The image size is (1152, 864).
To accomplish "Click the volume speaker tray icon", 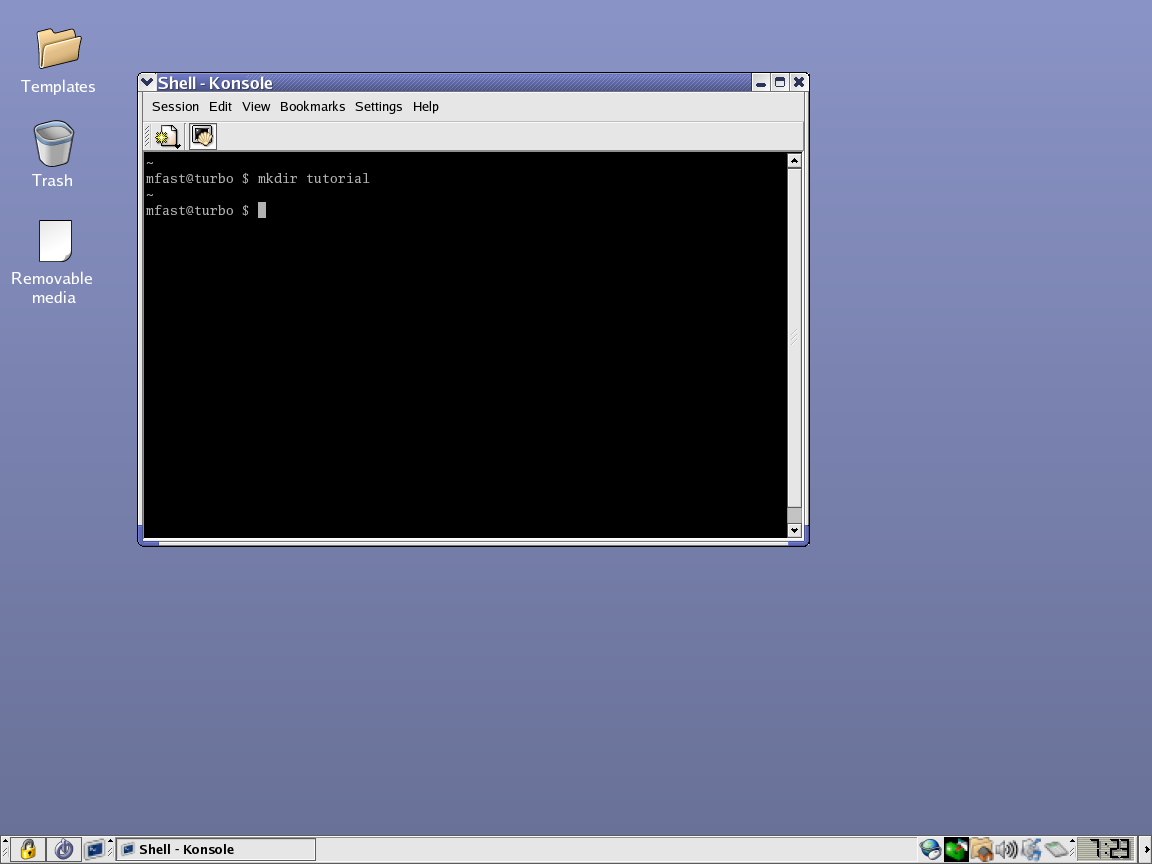I will tap(1006, 849).
